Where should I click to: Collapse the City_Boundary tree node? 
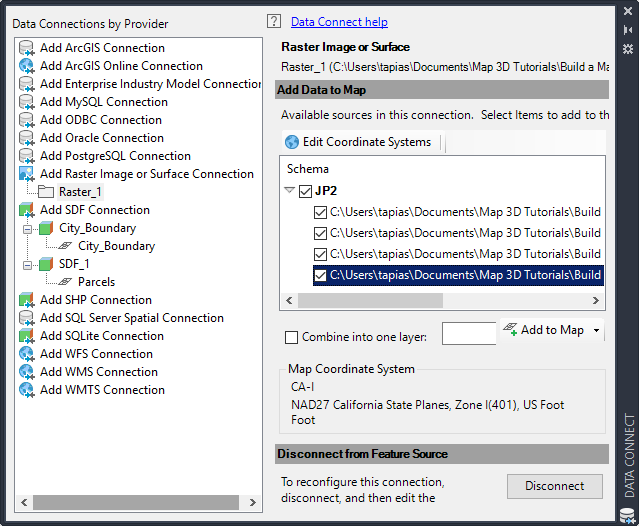pos(32,228)
